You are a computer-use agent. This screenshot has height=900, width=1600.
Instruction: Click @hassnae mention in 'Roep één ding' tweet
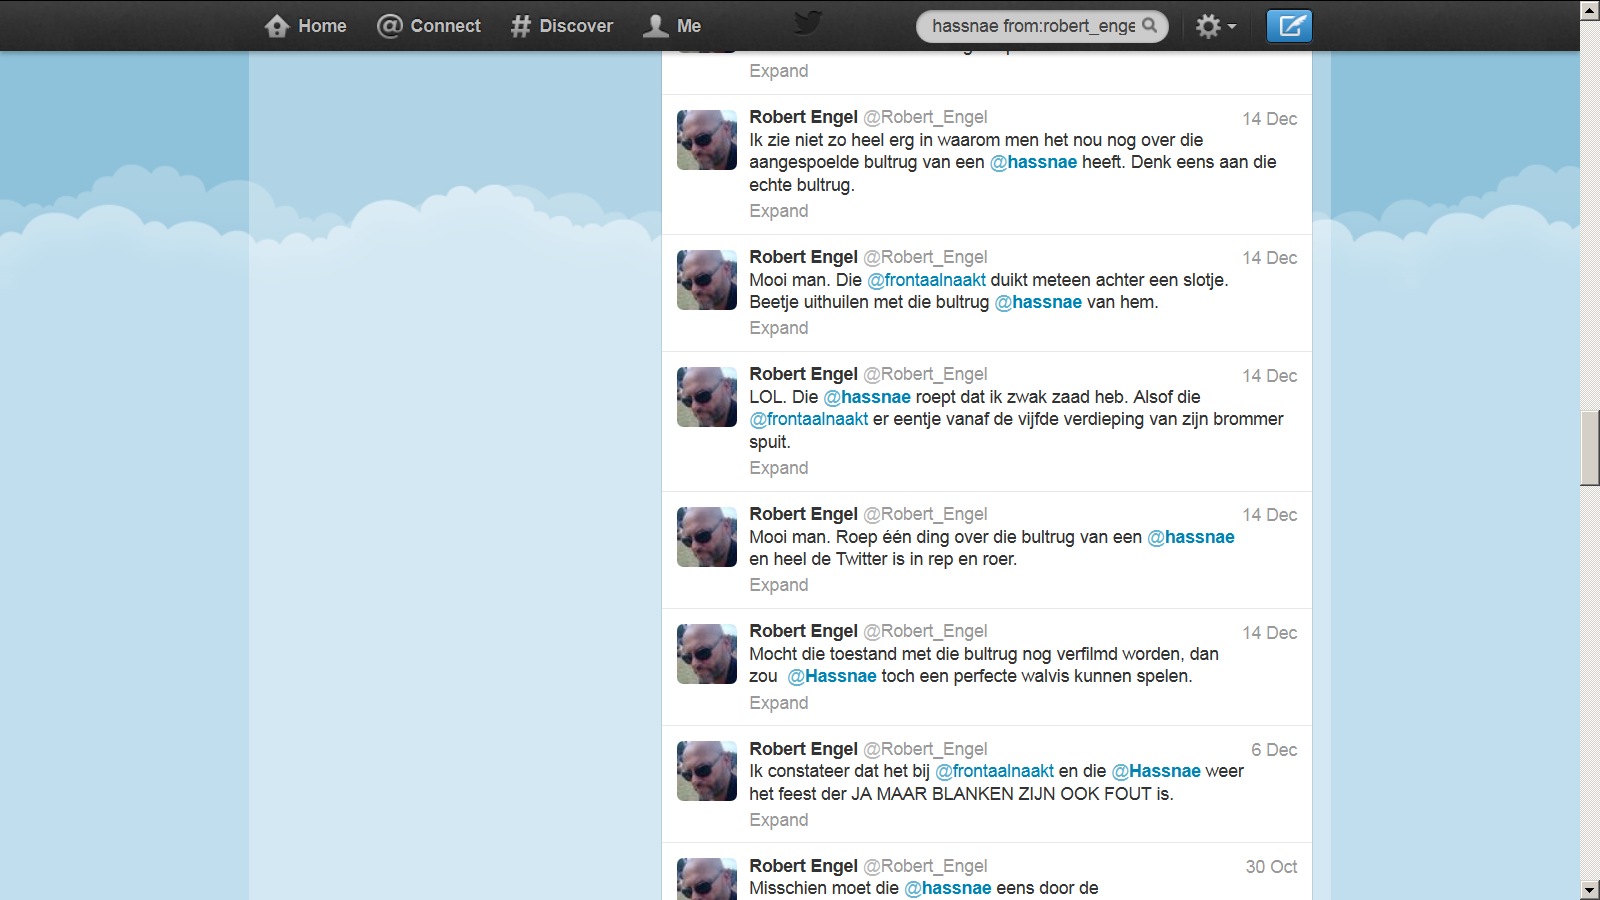point(1191,537)
